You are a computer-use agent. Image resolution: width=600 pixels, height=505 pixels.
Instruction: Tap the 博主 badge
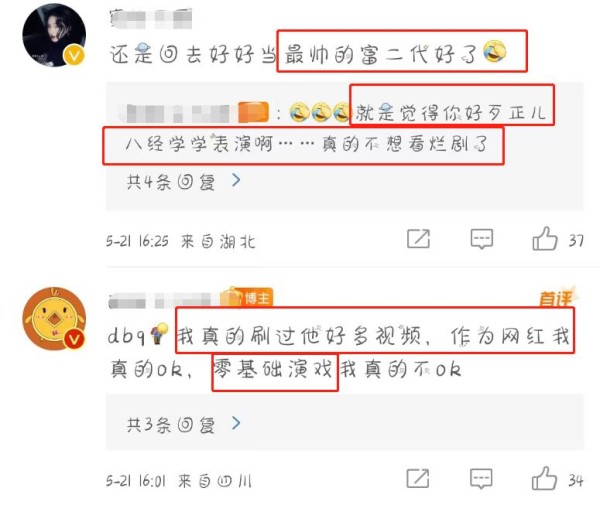tap(248, 297)
